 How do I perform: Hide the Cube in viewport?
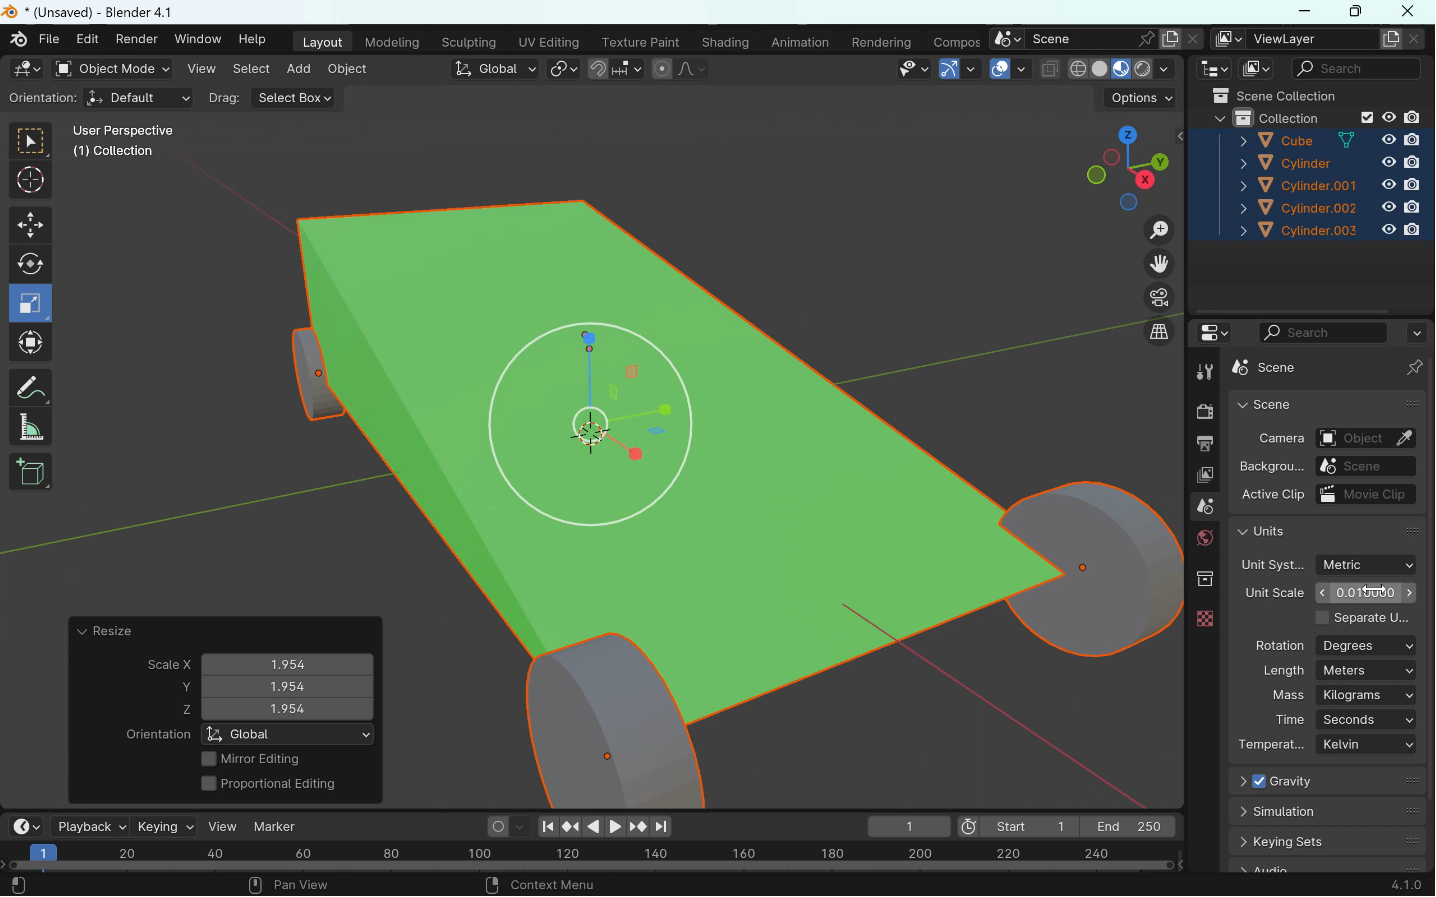click(1390, 141)
